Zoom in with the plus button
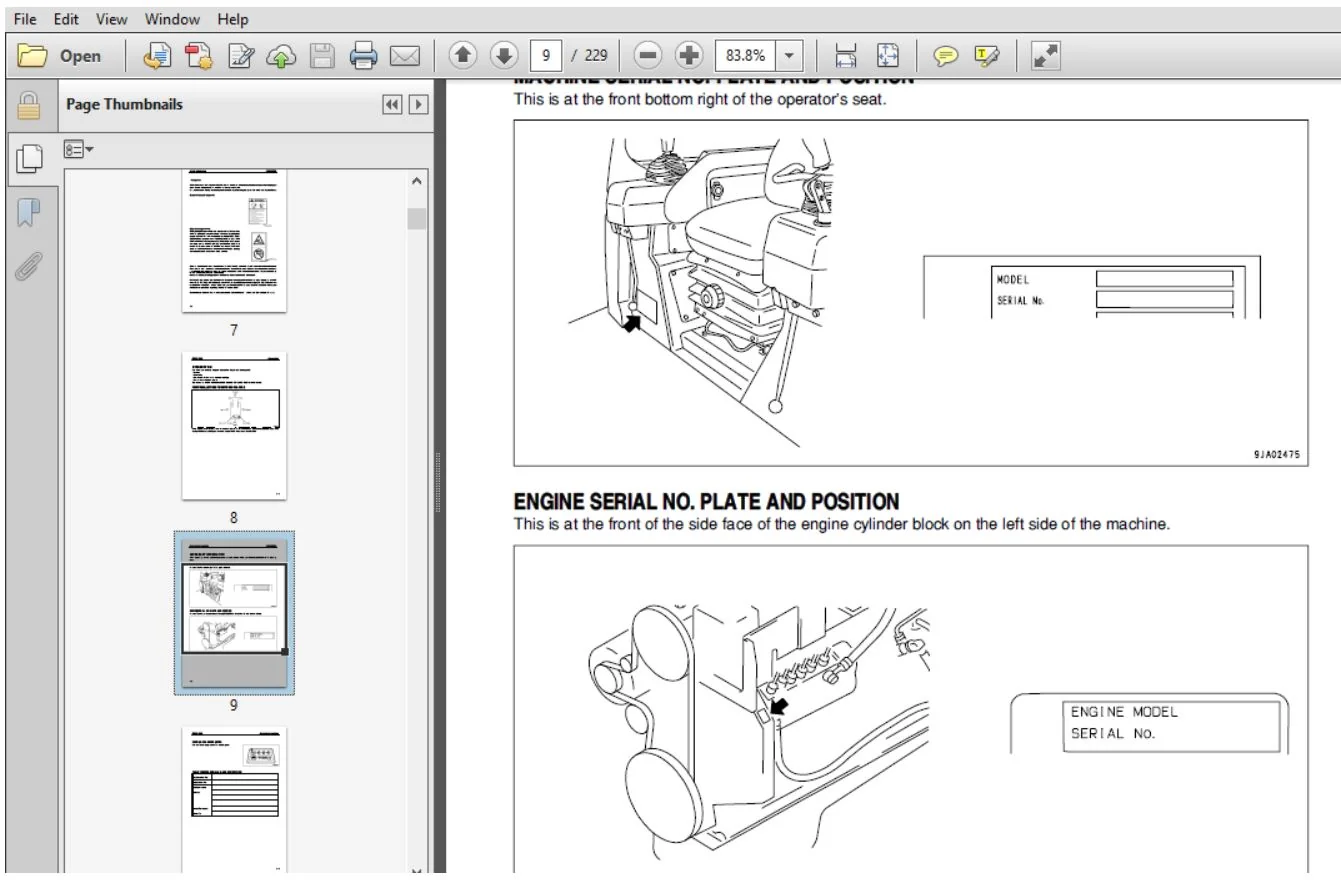Screen dimensions: 1341x880 click(x=688, y=56)
